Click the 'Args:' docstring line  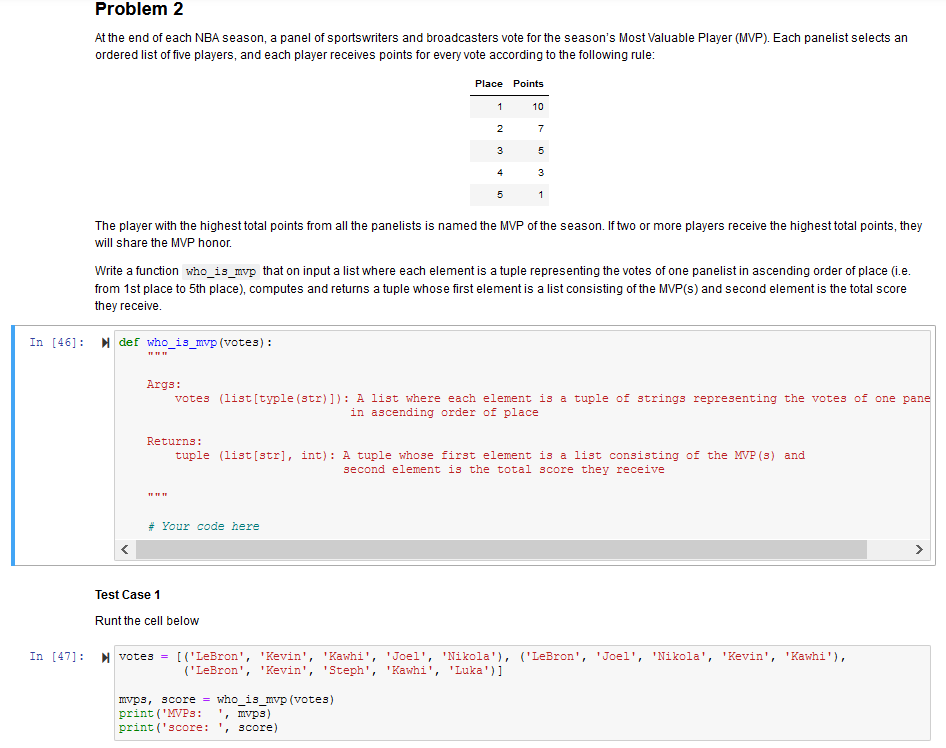[163, 384]
